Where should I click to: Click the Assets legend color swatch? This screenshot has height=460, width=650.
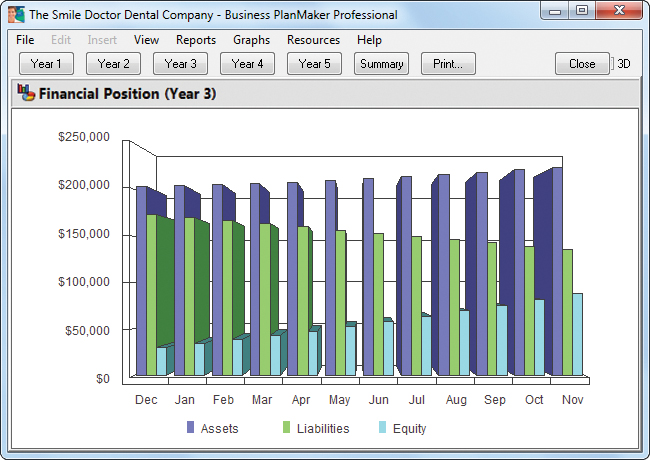click(x=190, y=428)
